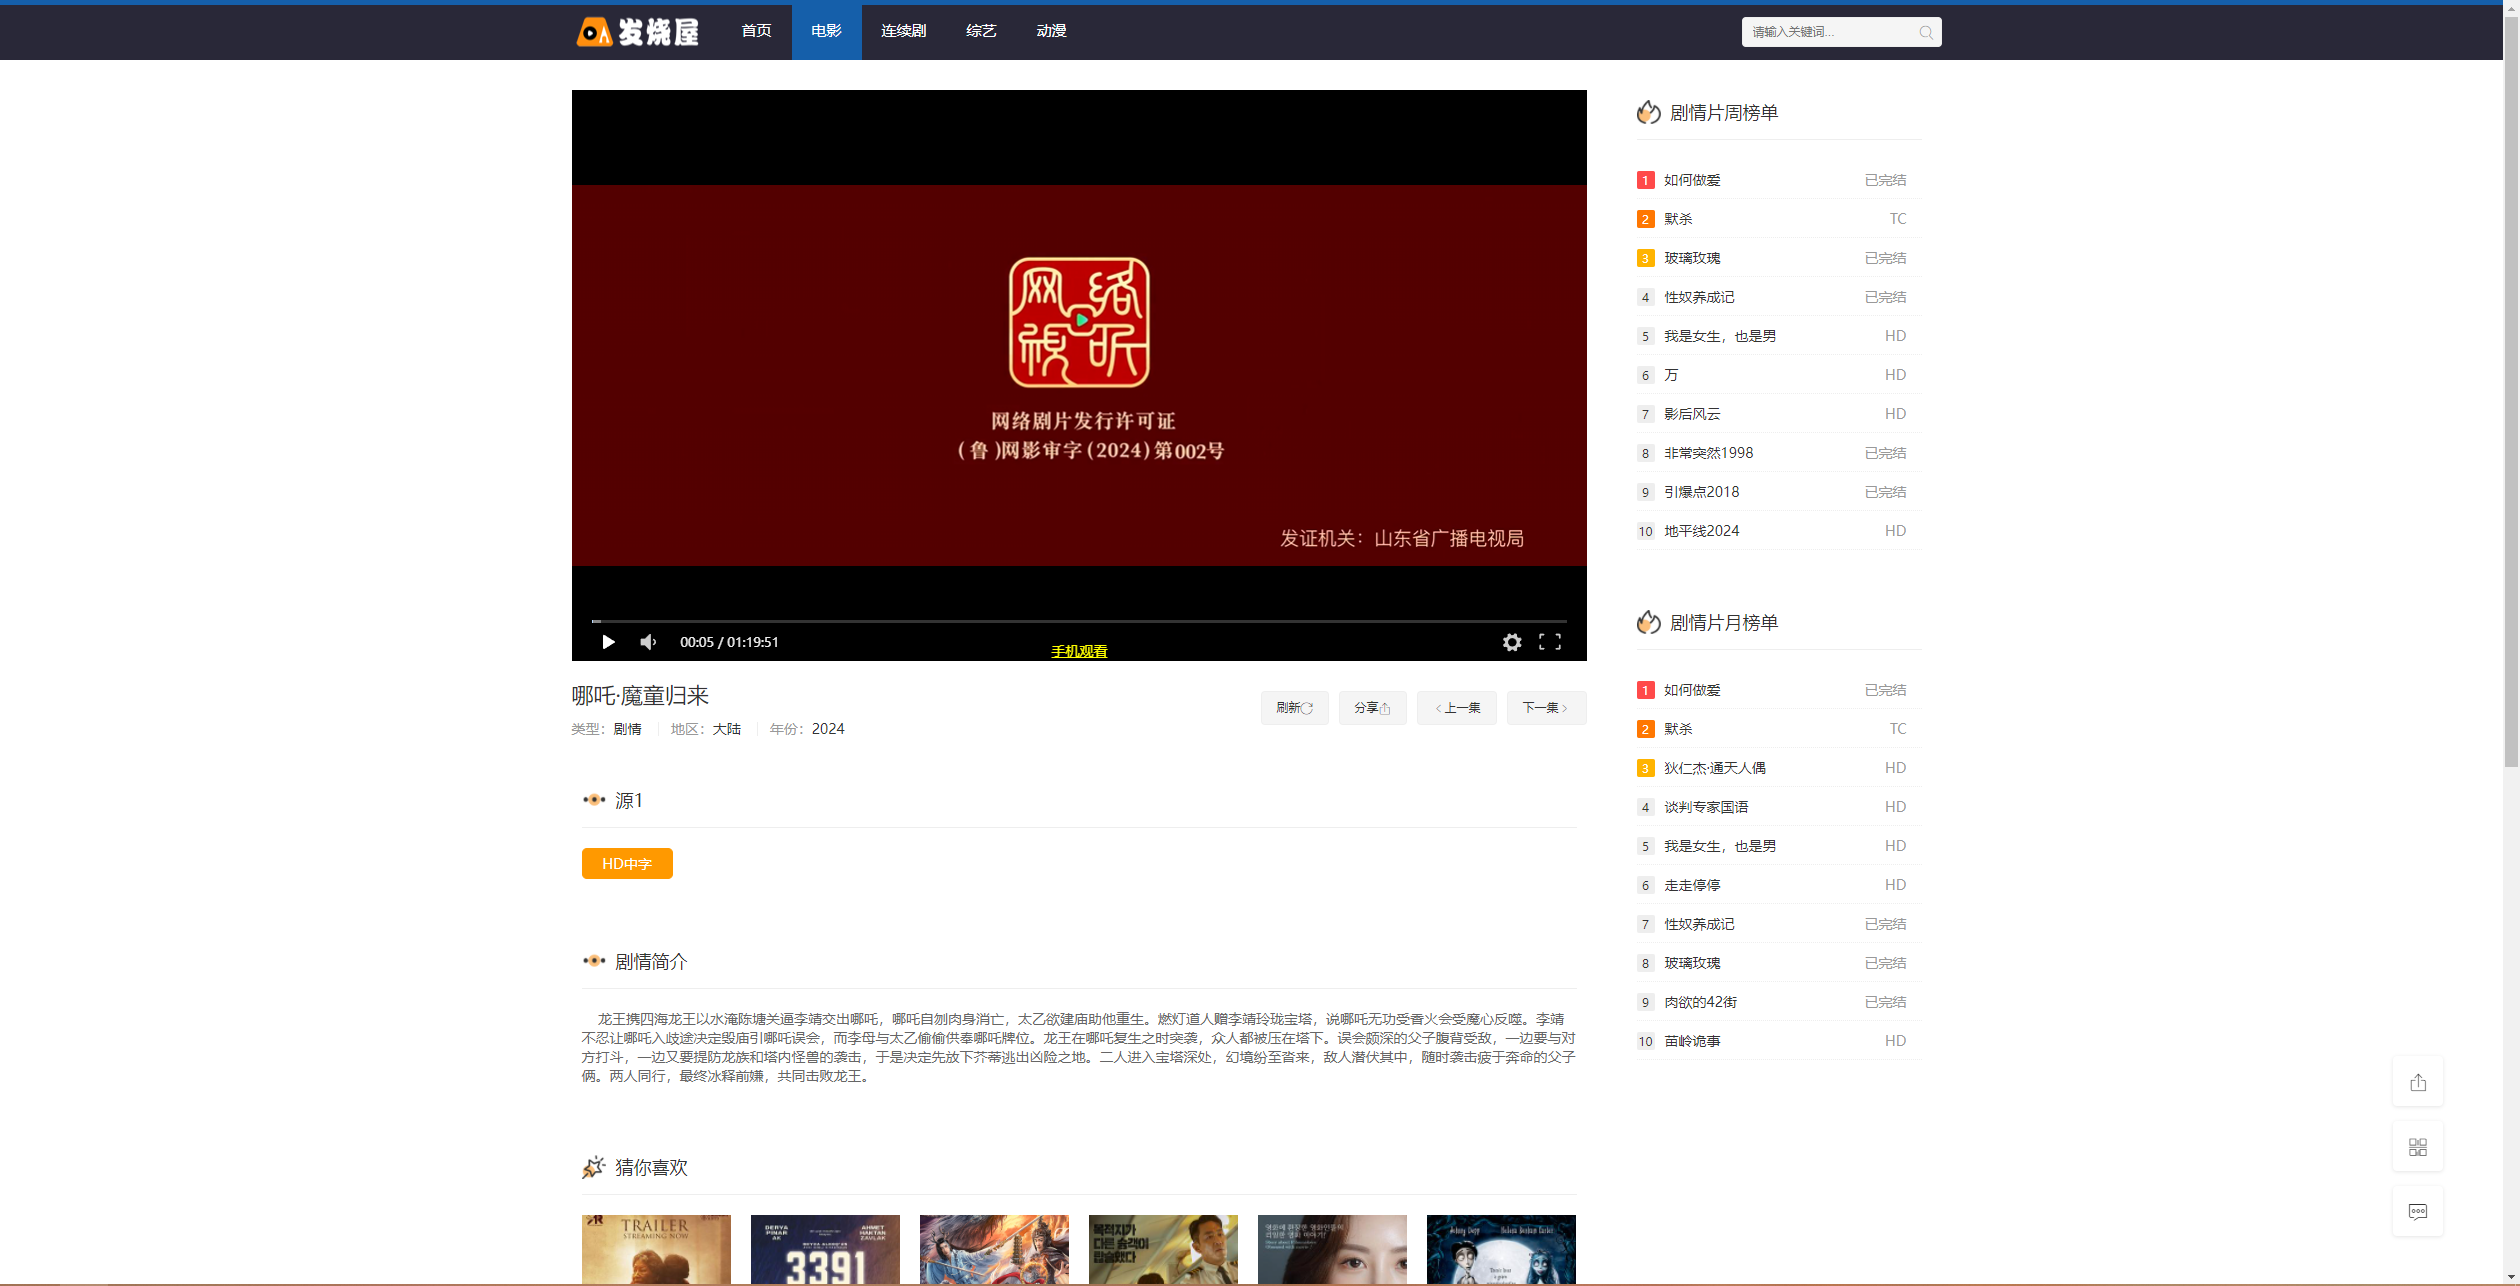Open 玻璃玫瑰 in weekly ranking
This screenshot has height=1286, width=2520.
coord(1692,258)
